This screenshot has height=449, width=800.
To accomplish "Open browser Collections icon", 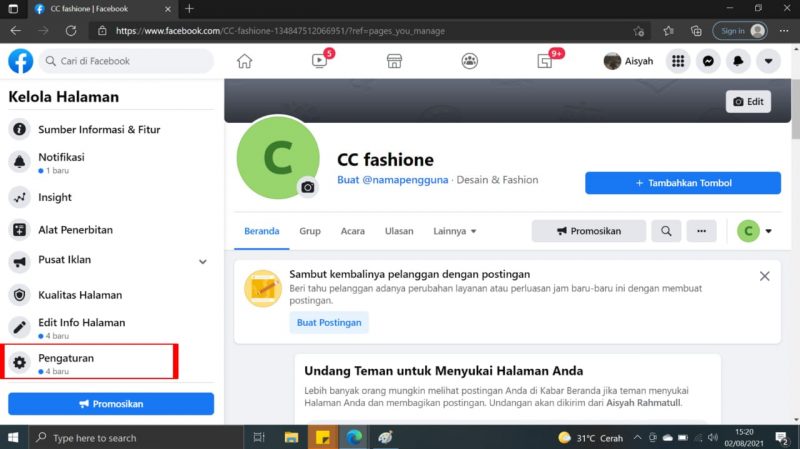I will (696, 31).
